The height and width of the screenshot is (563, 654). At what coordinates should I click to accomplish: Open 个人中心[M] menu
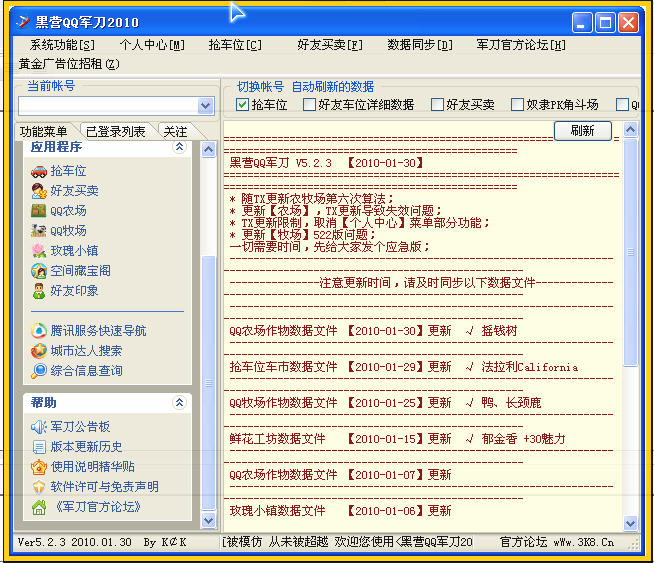click(152, 45)
